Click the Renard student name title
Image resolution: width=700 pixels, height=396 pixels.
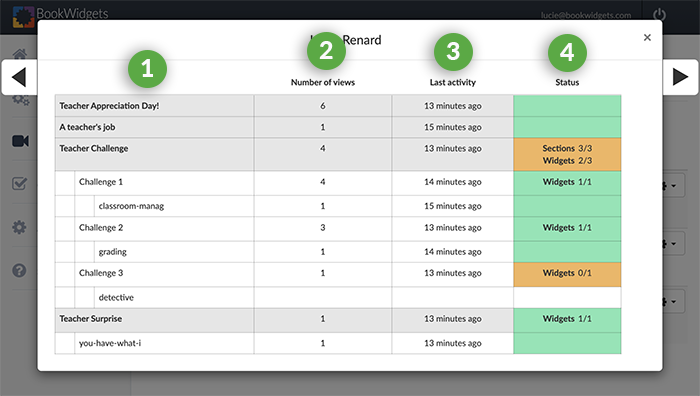[x=362, y=40]
